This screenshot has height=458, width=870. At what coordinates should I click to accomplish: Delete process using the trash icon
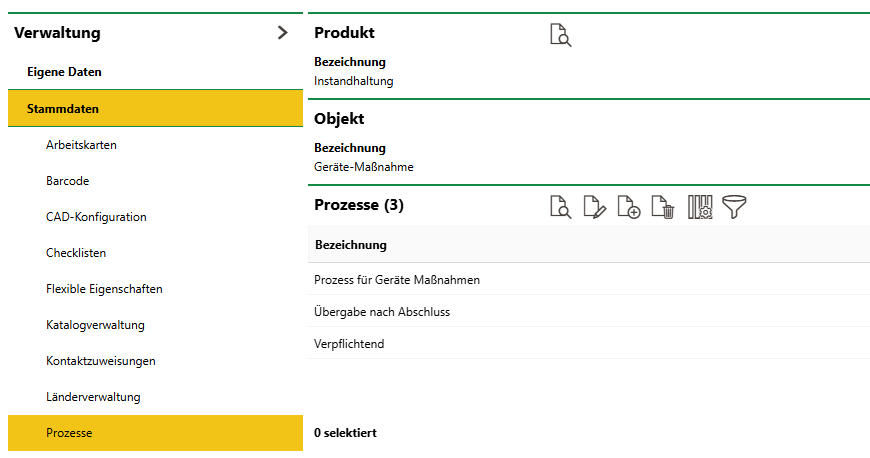point(663,208)
